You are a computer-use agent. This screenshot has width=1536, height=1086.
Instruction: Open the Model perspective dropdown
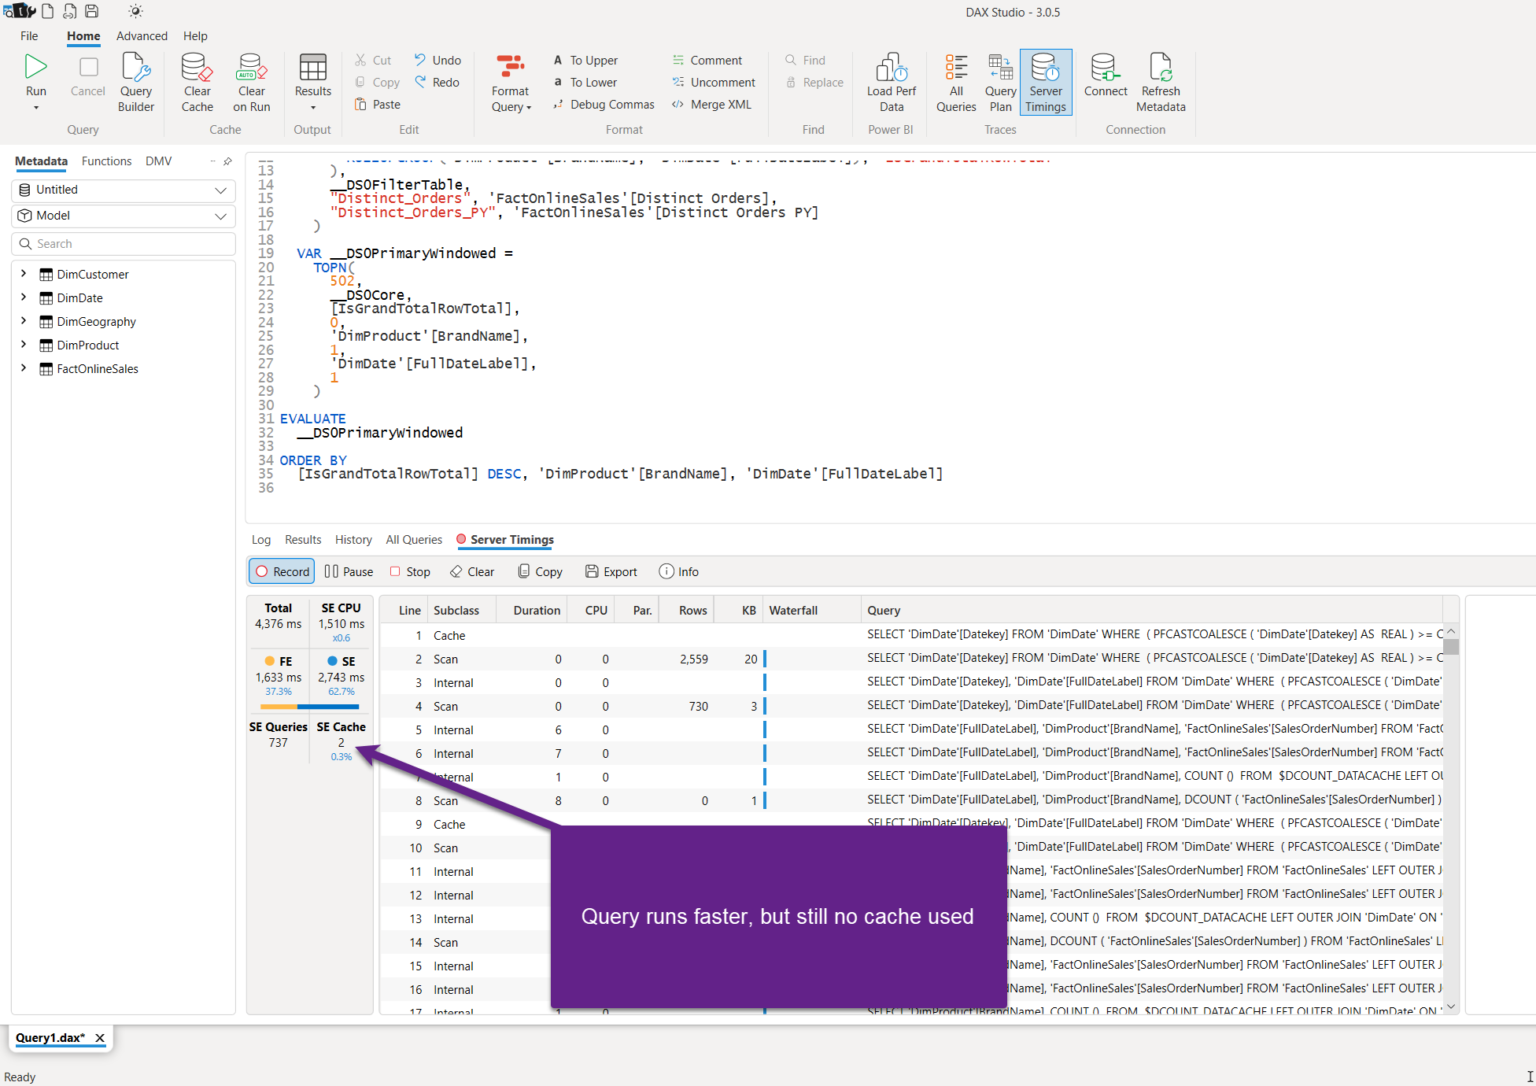122,215
